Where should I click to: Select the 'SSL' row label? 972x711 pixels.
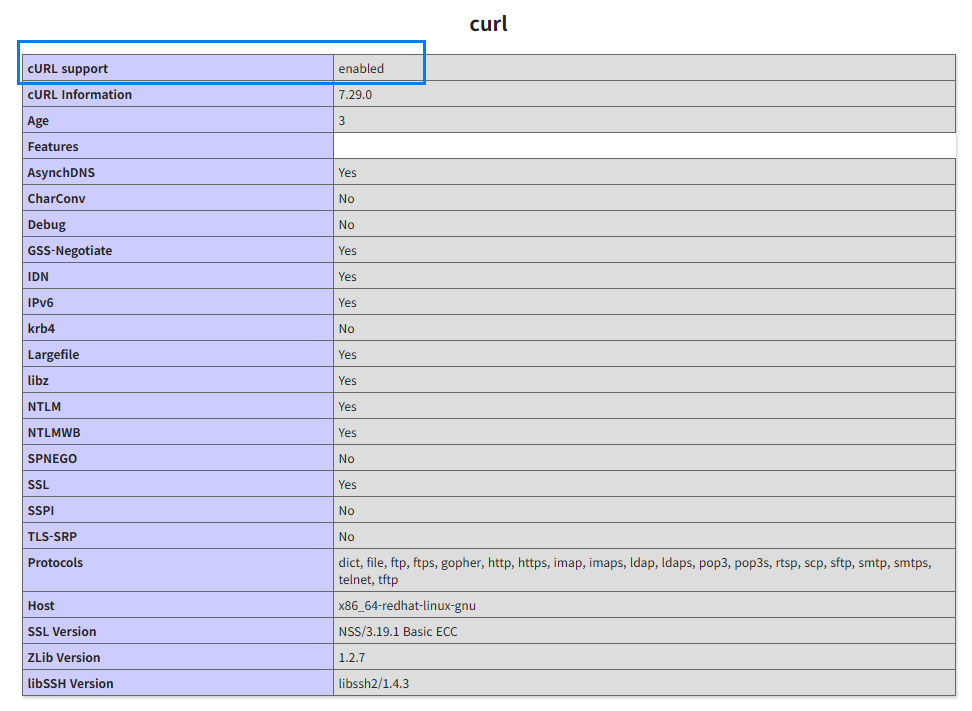point(38,485)
